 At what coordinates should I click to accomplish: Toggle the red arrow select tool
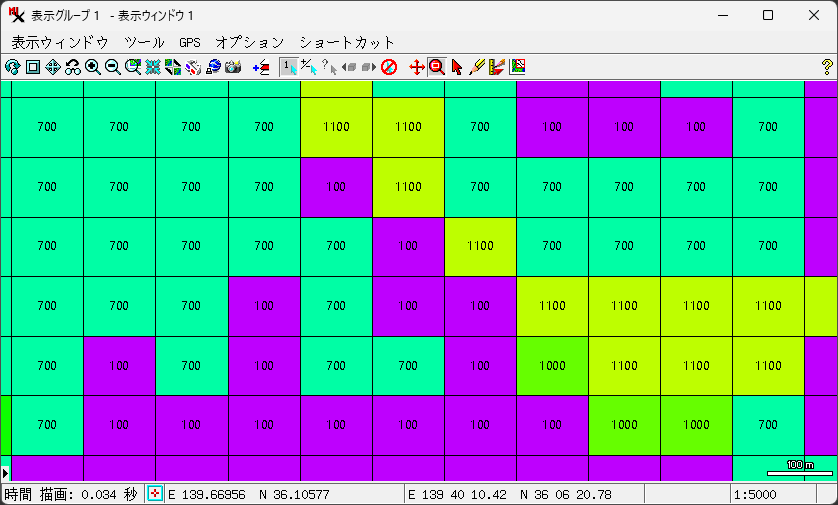457,67
